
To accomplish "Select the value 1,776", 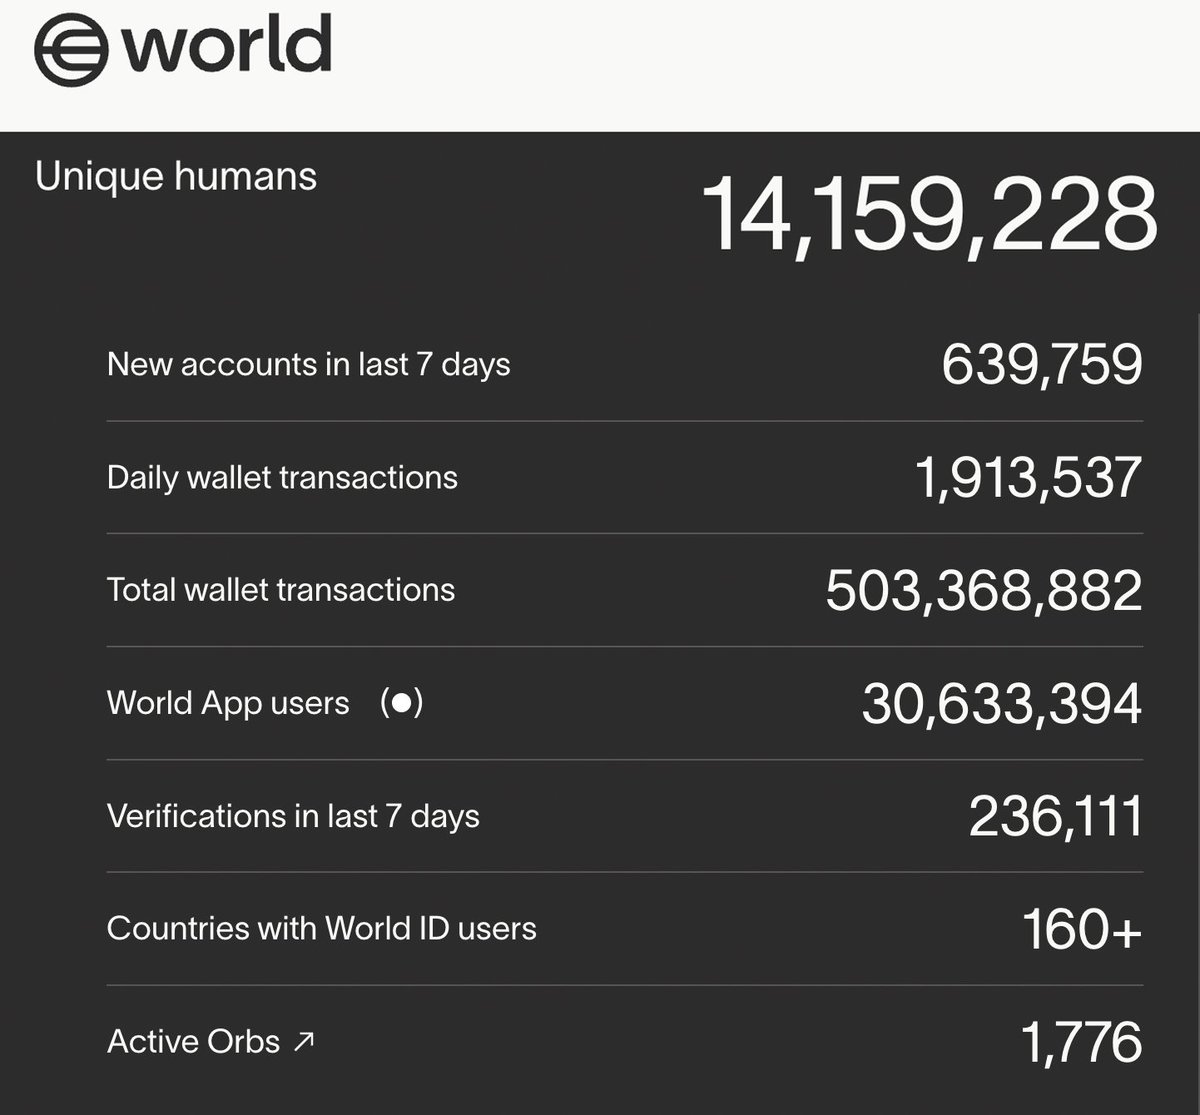I will [x=1082, y=1042].
